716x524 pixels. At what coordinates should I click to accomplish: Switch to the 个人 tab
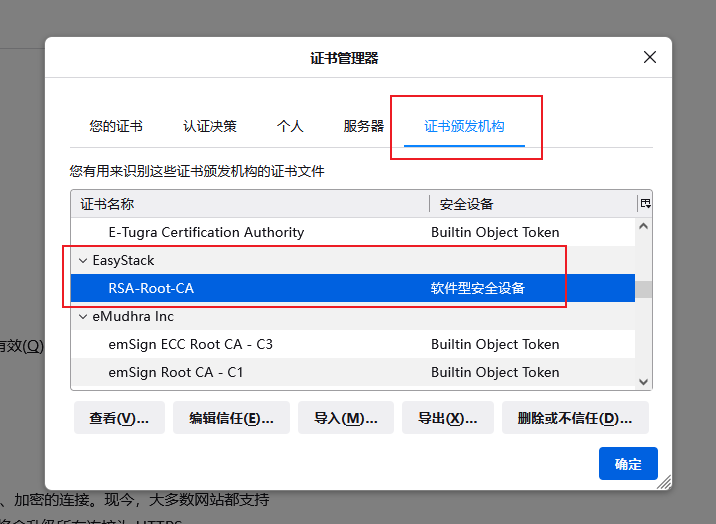pyautogui.click(x=290, y=127)
